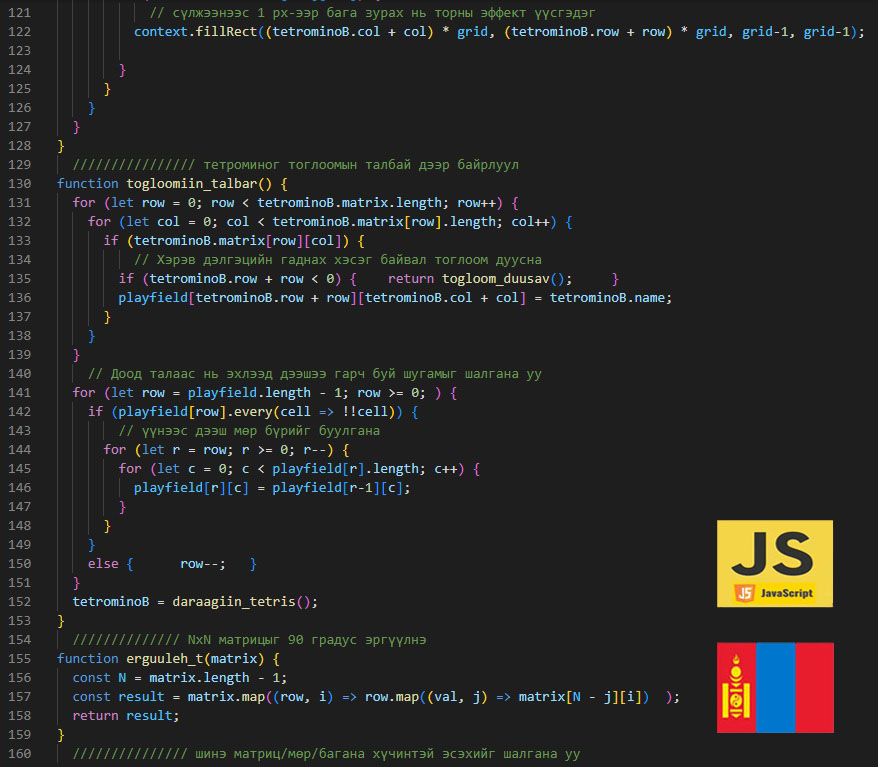Click the comment on line 140
Screen dimensions: 878x767
(315, 374)
